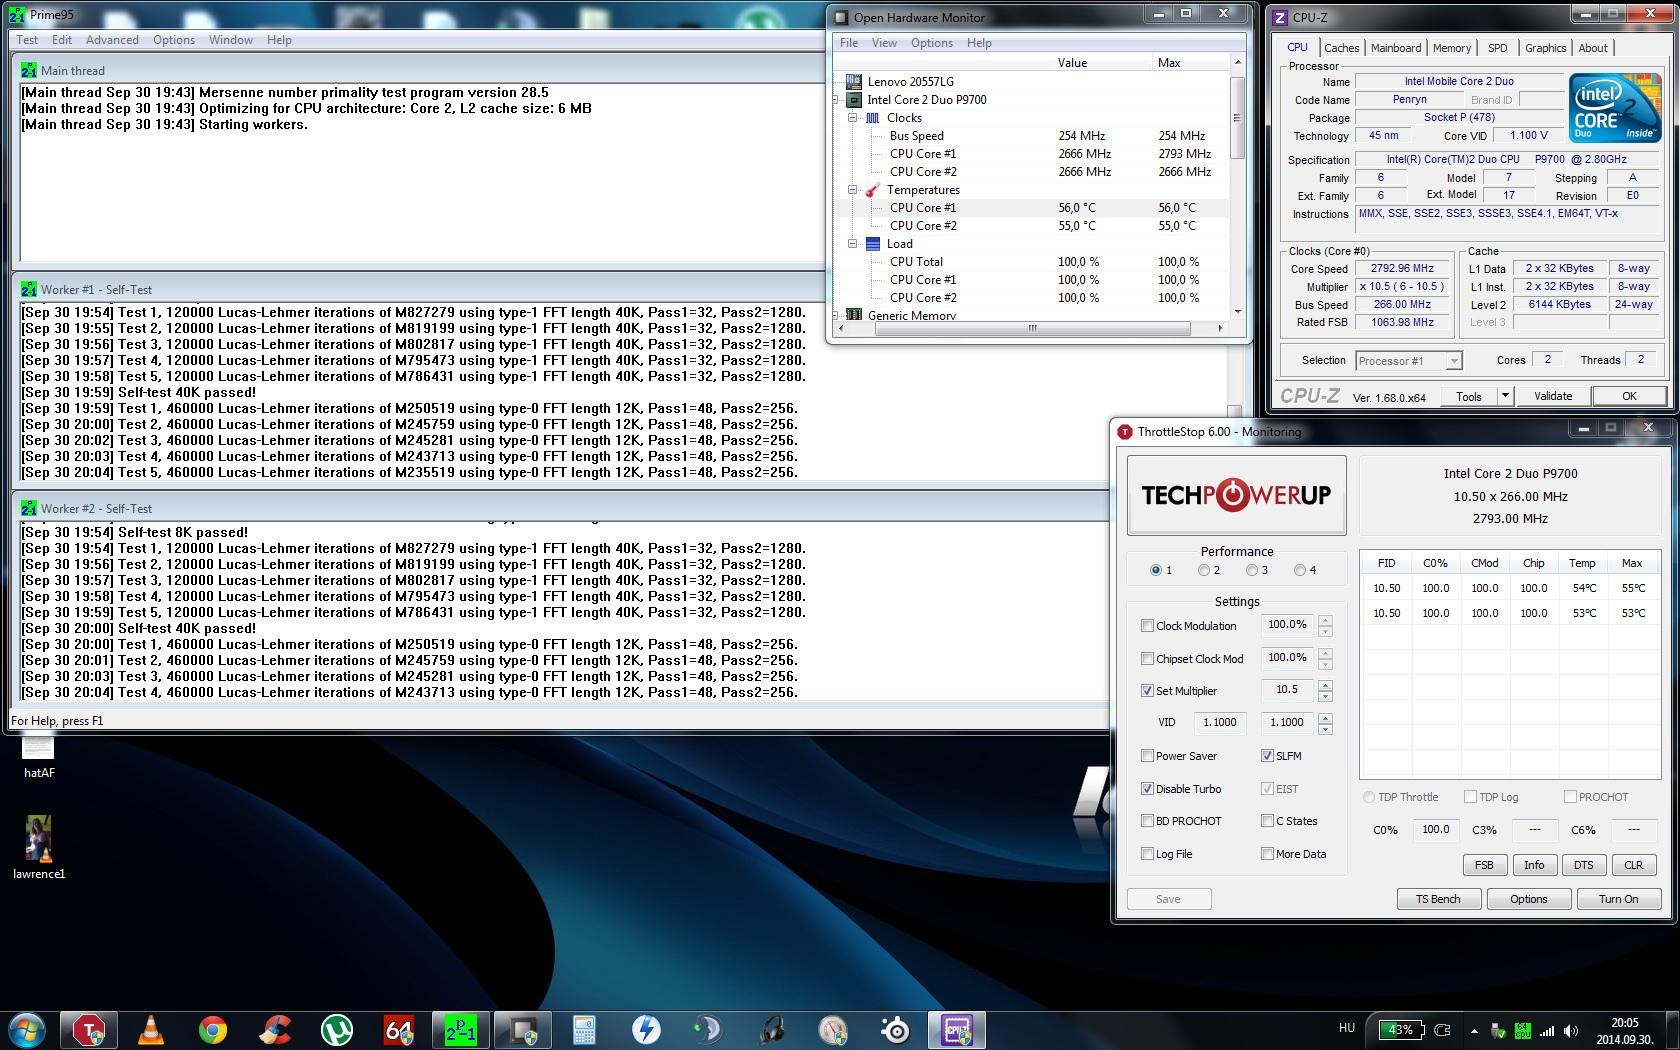The height and width of the screenshot is (1050, 1680).
Task: Open ThrottleStop Options button
Action: 1528,899
